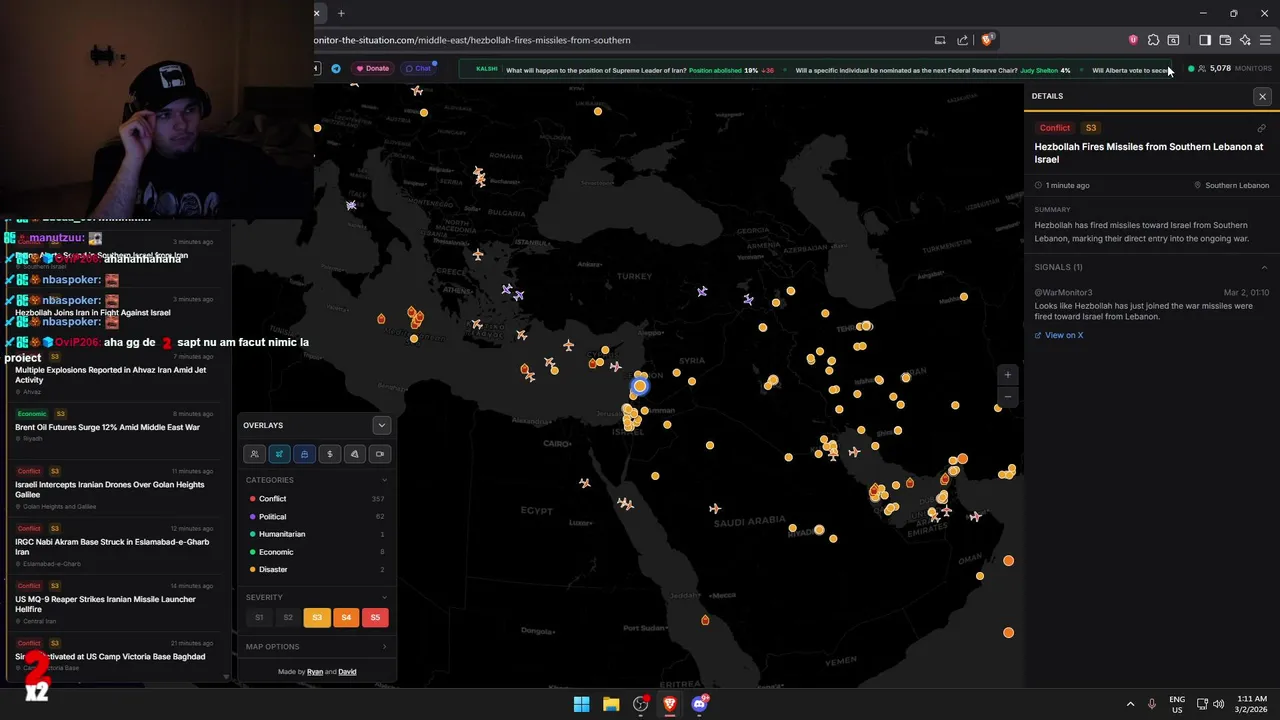Toggle the Disaster category filter

tap(316, 570)
